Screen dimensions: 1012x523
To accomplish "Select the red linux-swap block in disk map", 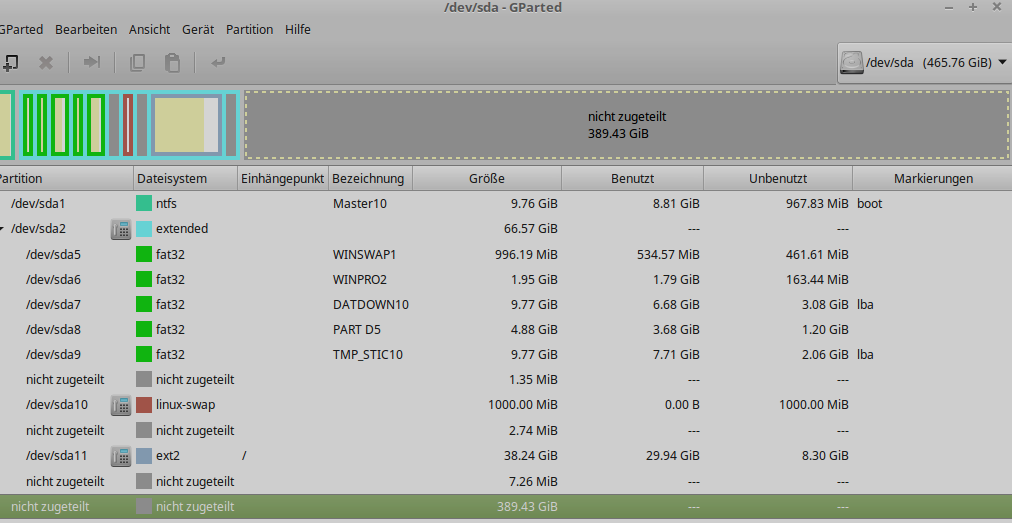I will point(128,125).
